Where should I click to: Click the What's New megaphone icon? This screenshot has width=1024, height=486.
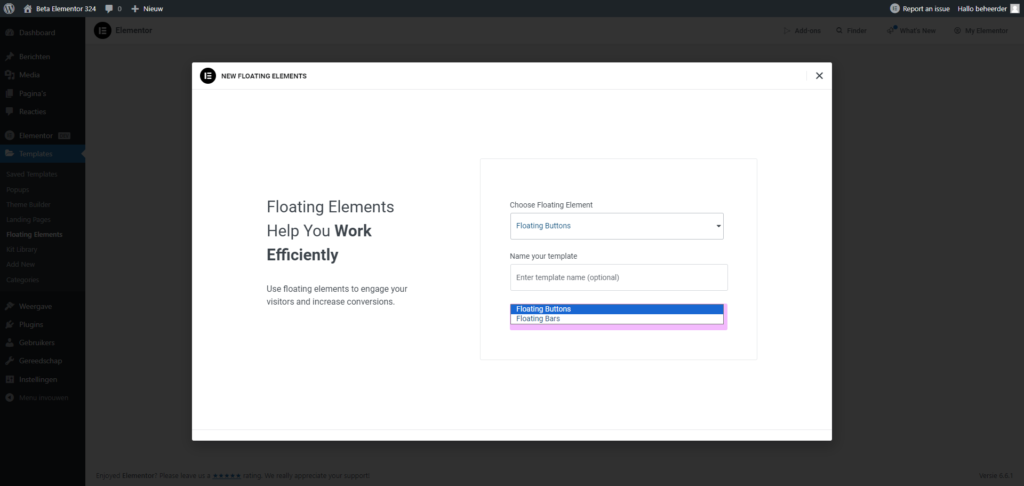click(x=891, y=31)
